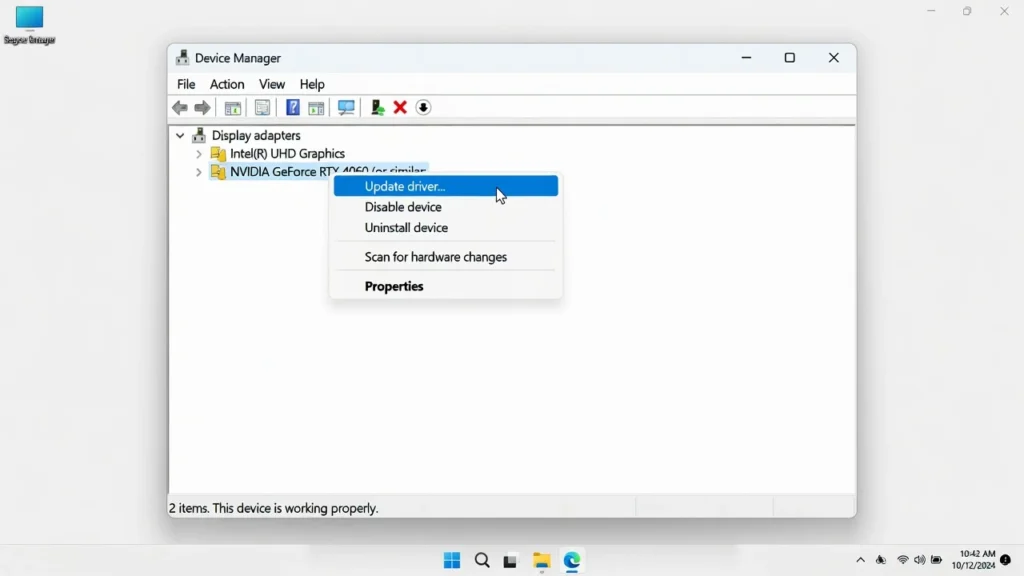Open volume speaker tray icon

[x=920, y=560]
